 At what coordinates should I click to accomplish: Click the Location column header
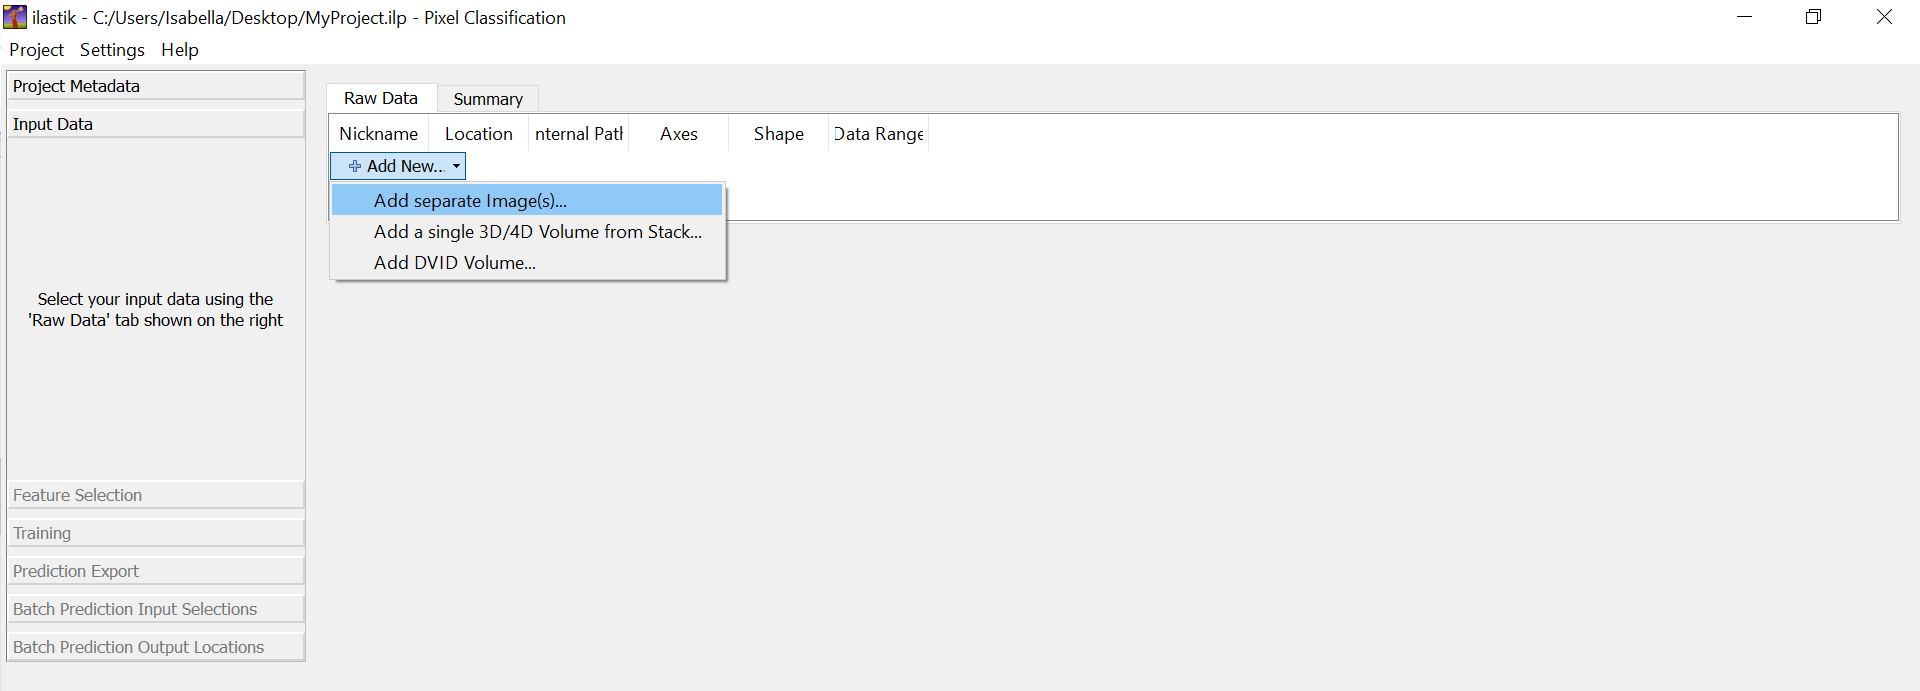tap(479, 134)
